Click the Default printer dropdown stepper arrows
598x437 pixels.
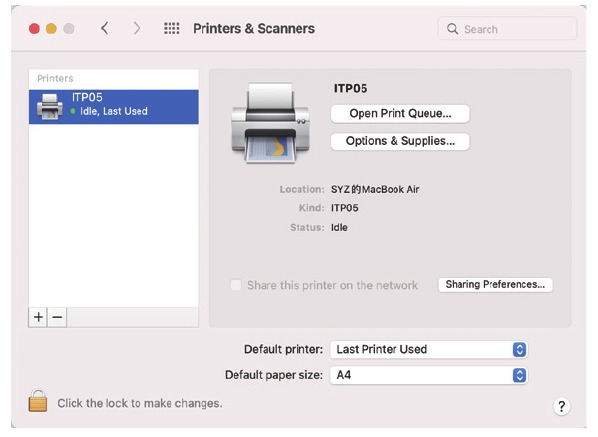(x=519, y=349)
